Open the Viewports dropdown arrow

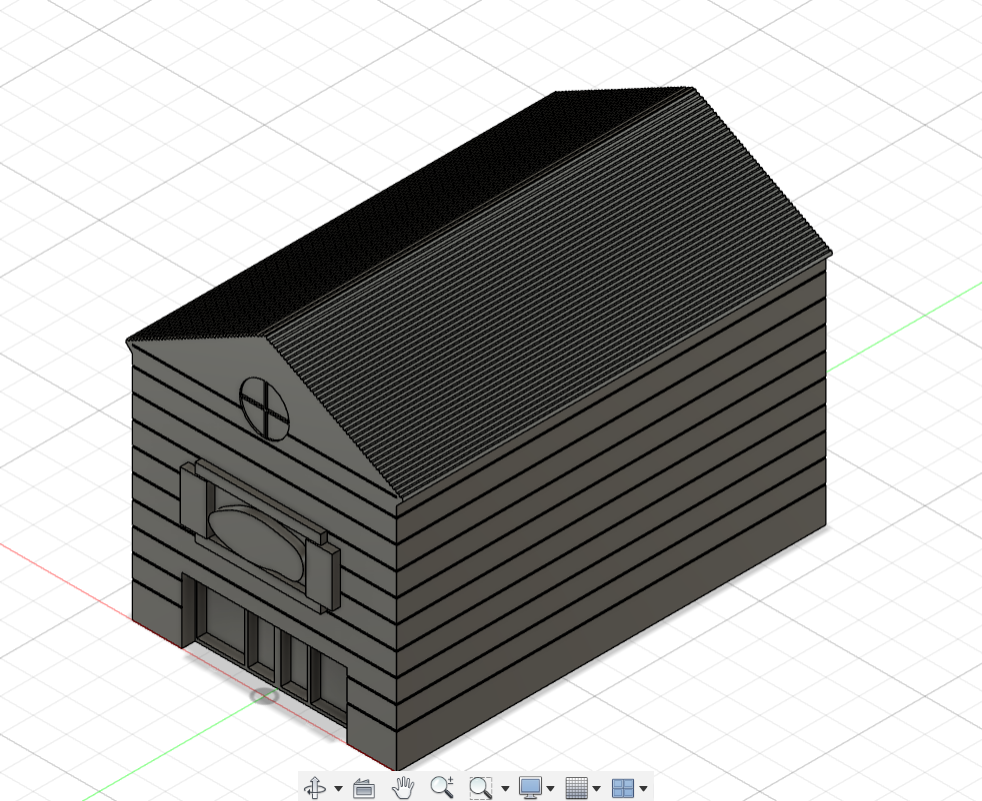point(643,788)
